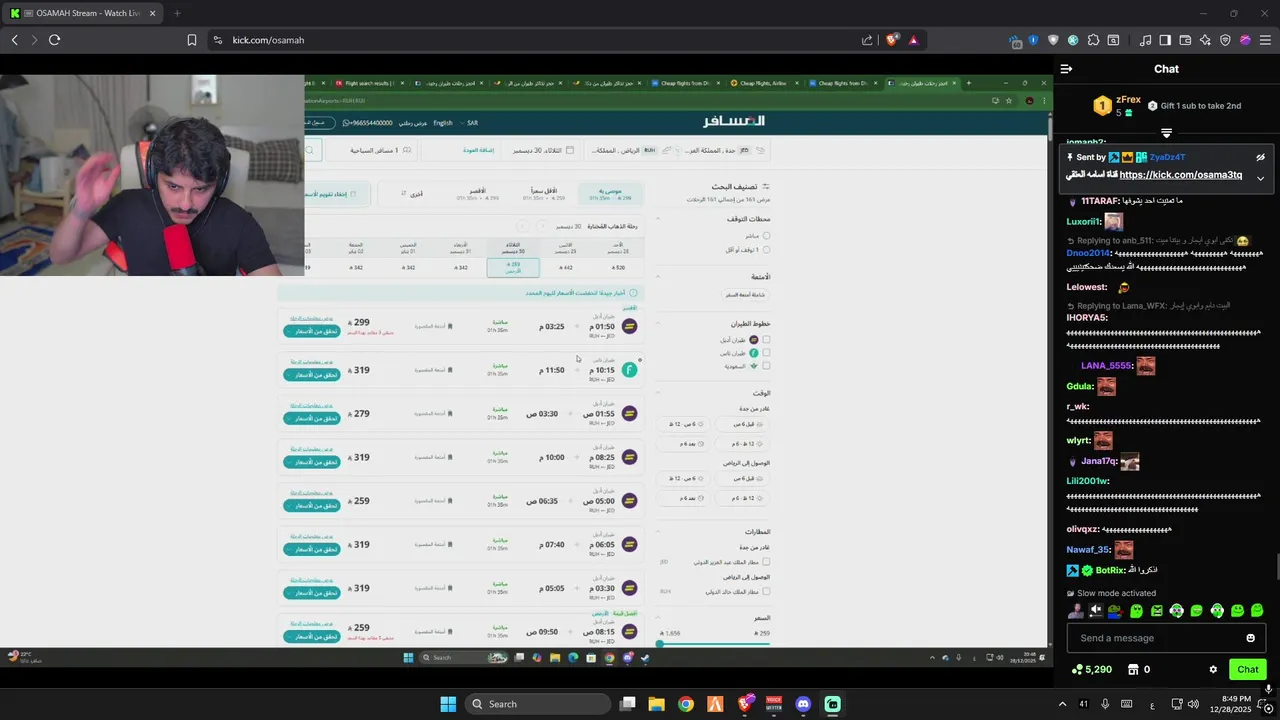The height and width of the screenshot is (720, 1280).
Task: Select موصى به sort tab in stream
Action: click(x=610, y=194)
